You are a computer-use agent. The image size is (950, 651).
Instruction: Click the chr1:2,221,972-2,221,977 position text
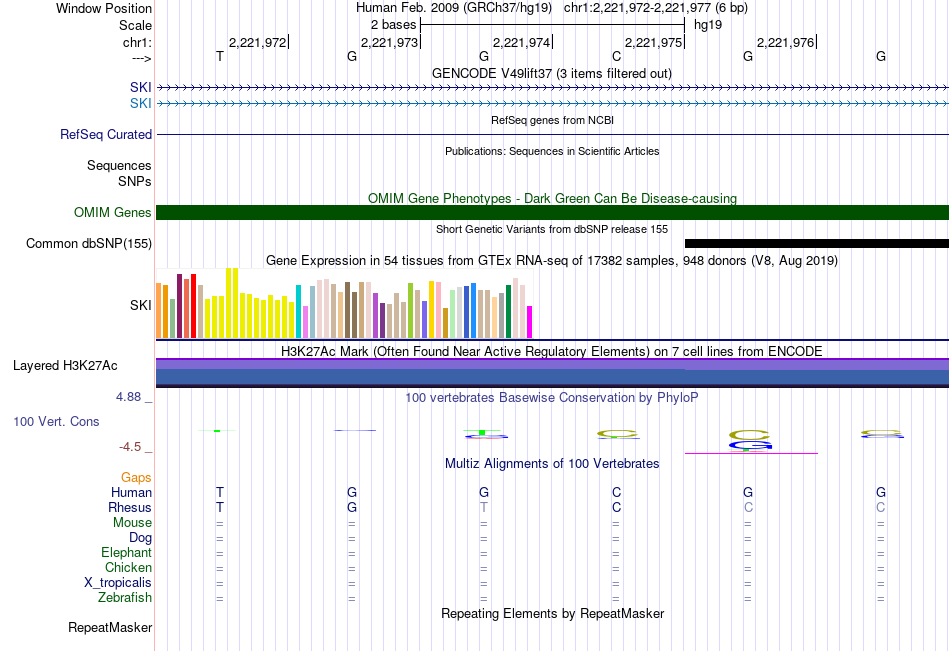click(637, 8)
